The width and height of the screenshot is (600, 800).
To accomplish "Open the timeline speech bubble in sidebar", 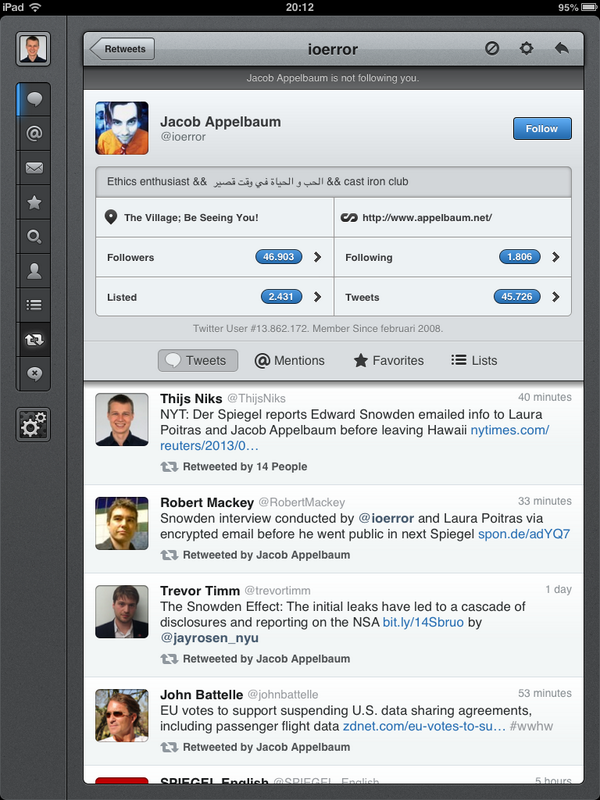I will click(x=34, y=98).
